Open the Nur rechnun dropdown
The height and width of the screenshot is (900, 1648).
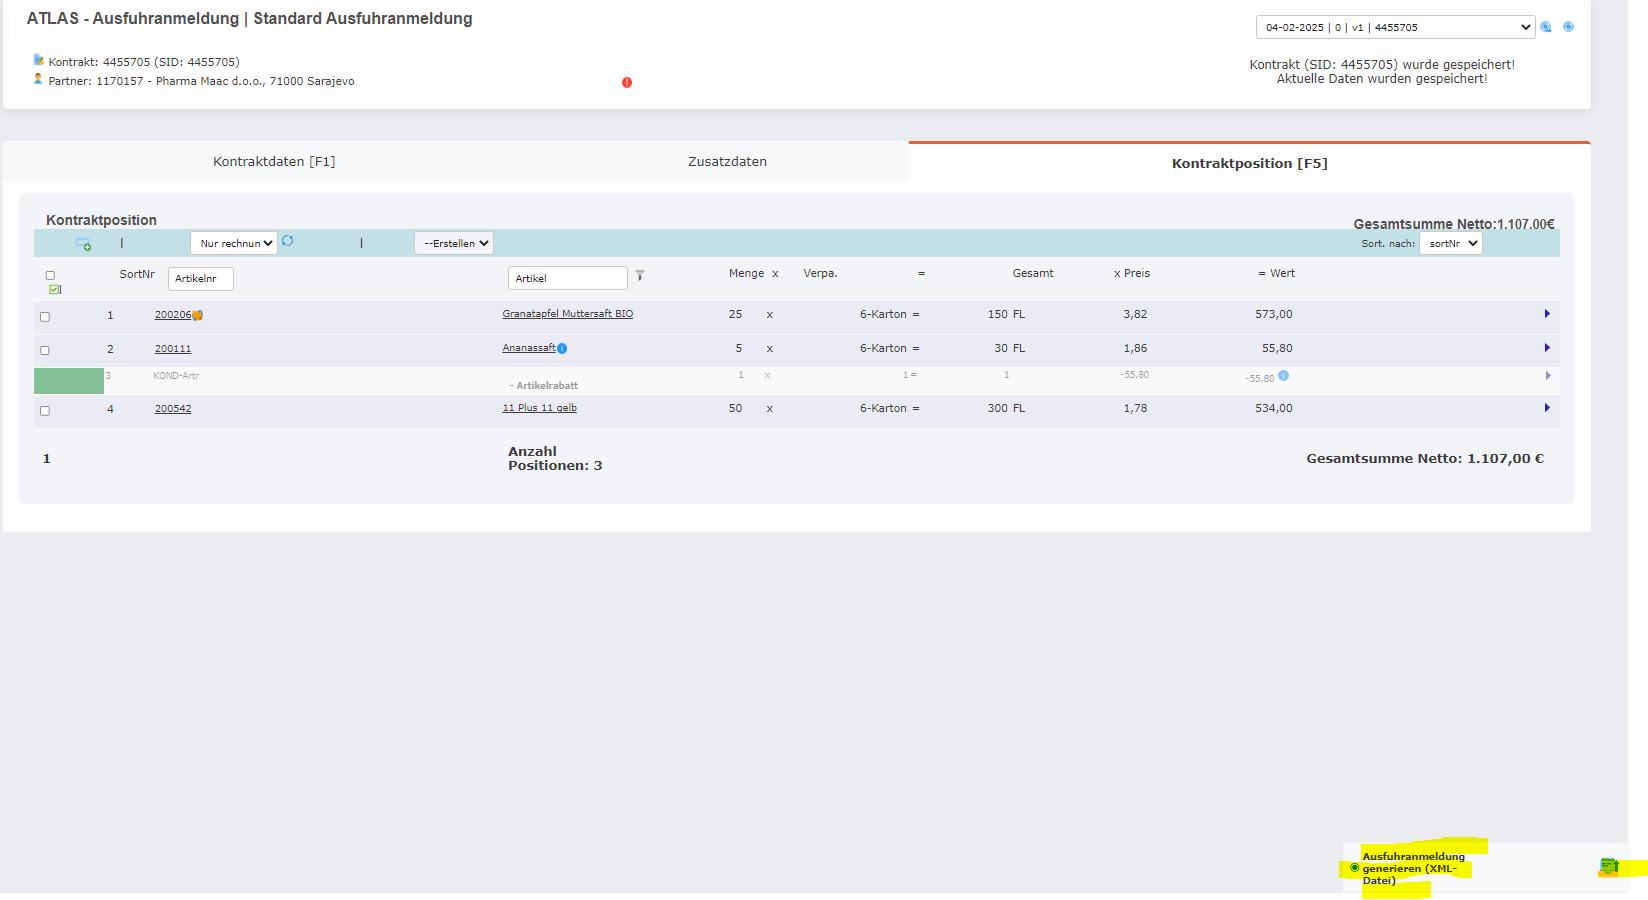click(x=234, y=243)
